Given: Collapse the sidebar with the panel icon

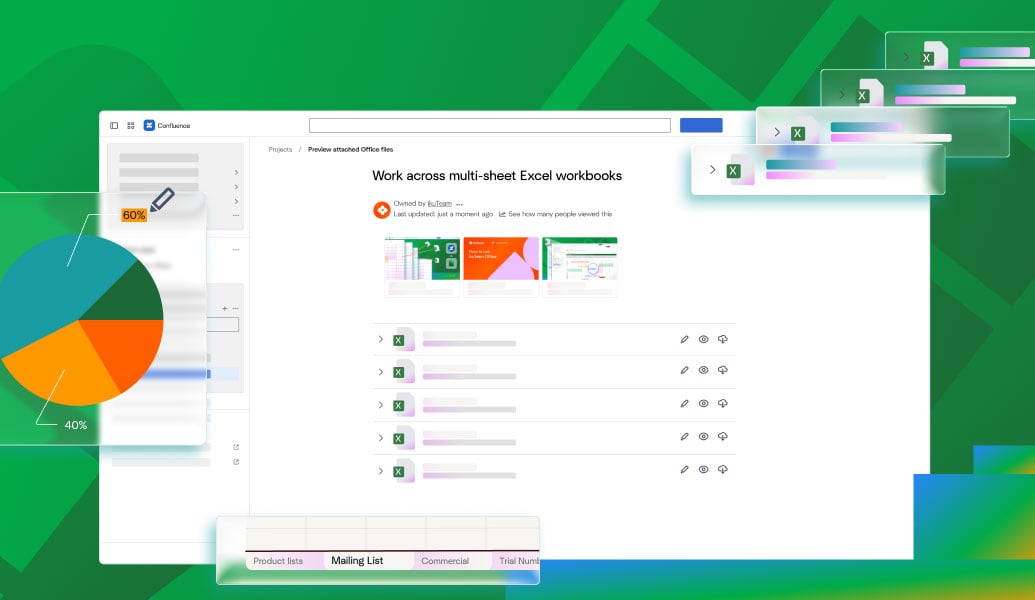Looking at the screenshot, I should point(113,125).
